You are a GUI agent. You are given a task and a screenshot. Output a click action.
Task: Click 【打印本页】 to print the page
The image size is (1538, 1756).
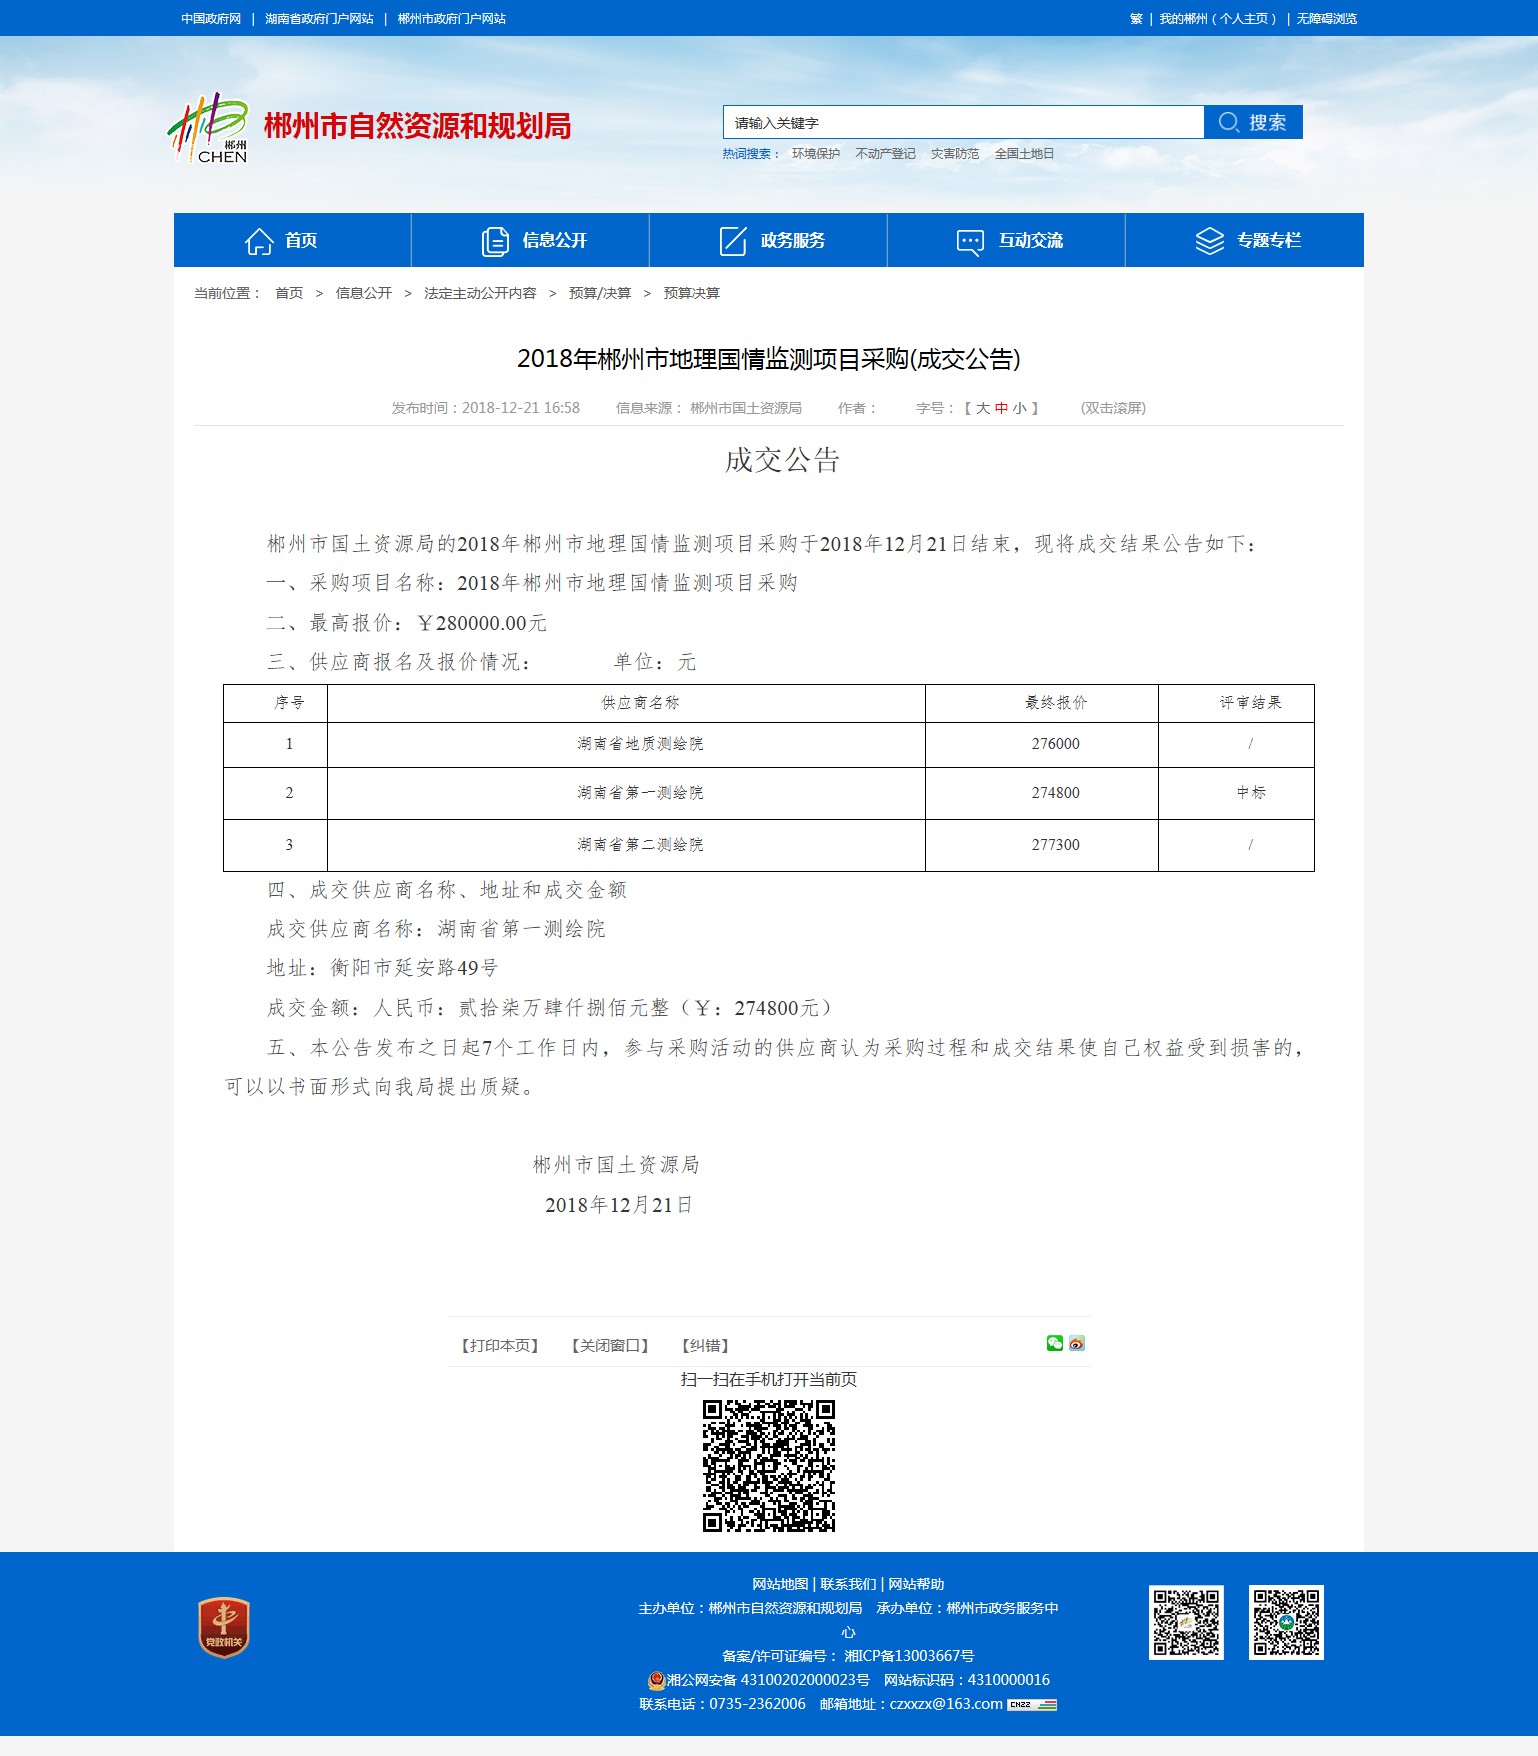pos(500,1346)
